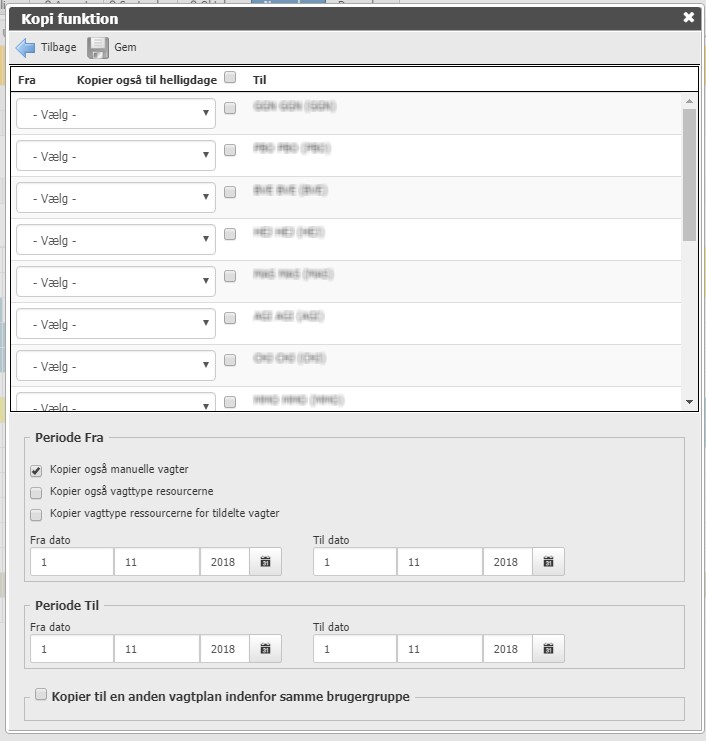
Task: Tick 'Kopier vagttype ressourcerne for tildelte vagter'
Action: pyautogui.click(x=36, y=514)
